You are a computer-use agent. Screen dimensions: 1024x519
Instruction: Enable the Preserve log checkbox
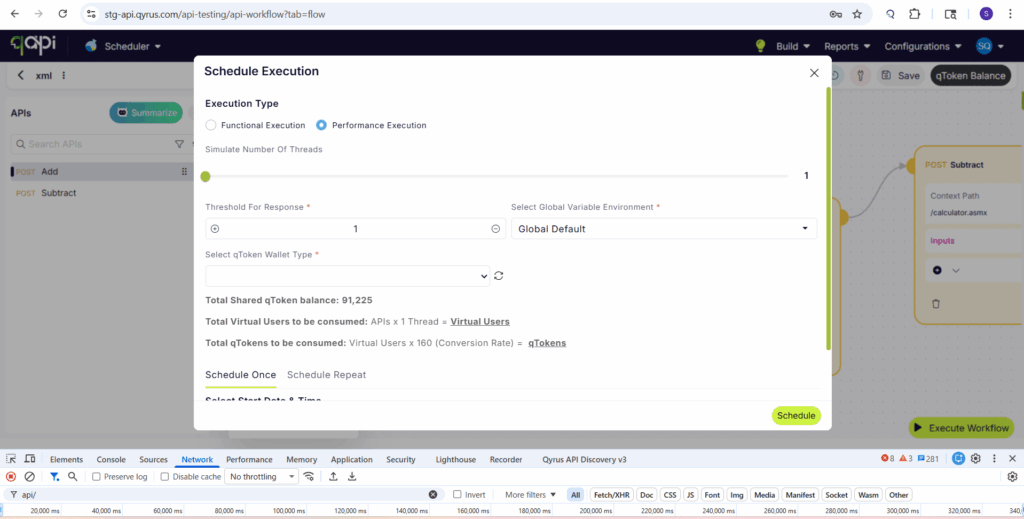coord(96,477)
